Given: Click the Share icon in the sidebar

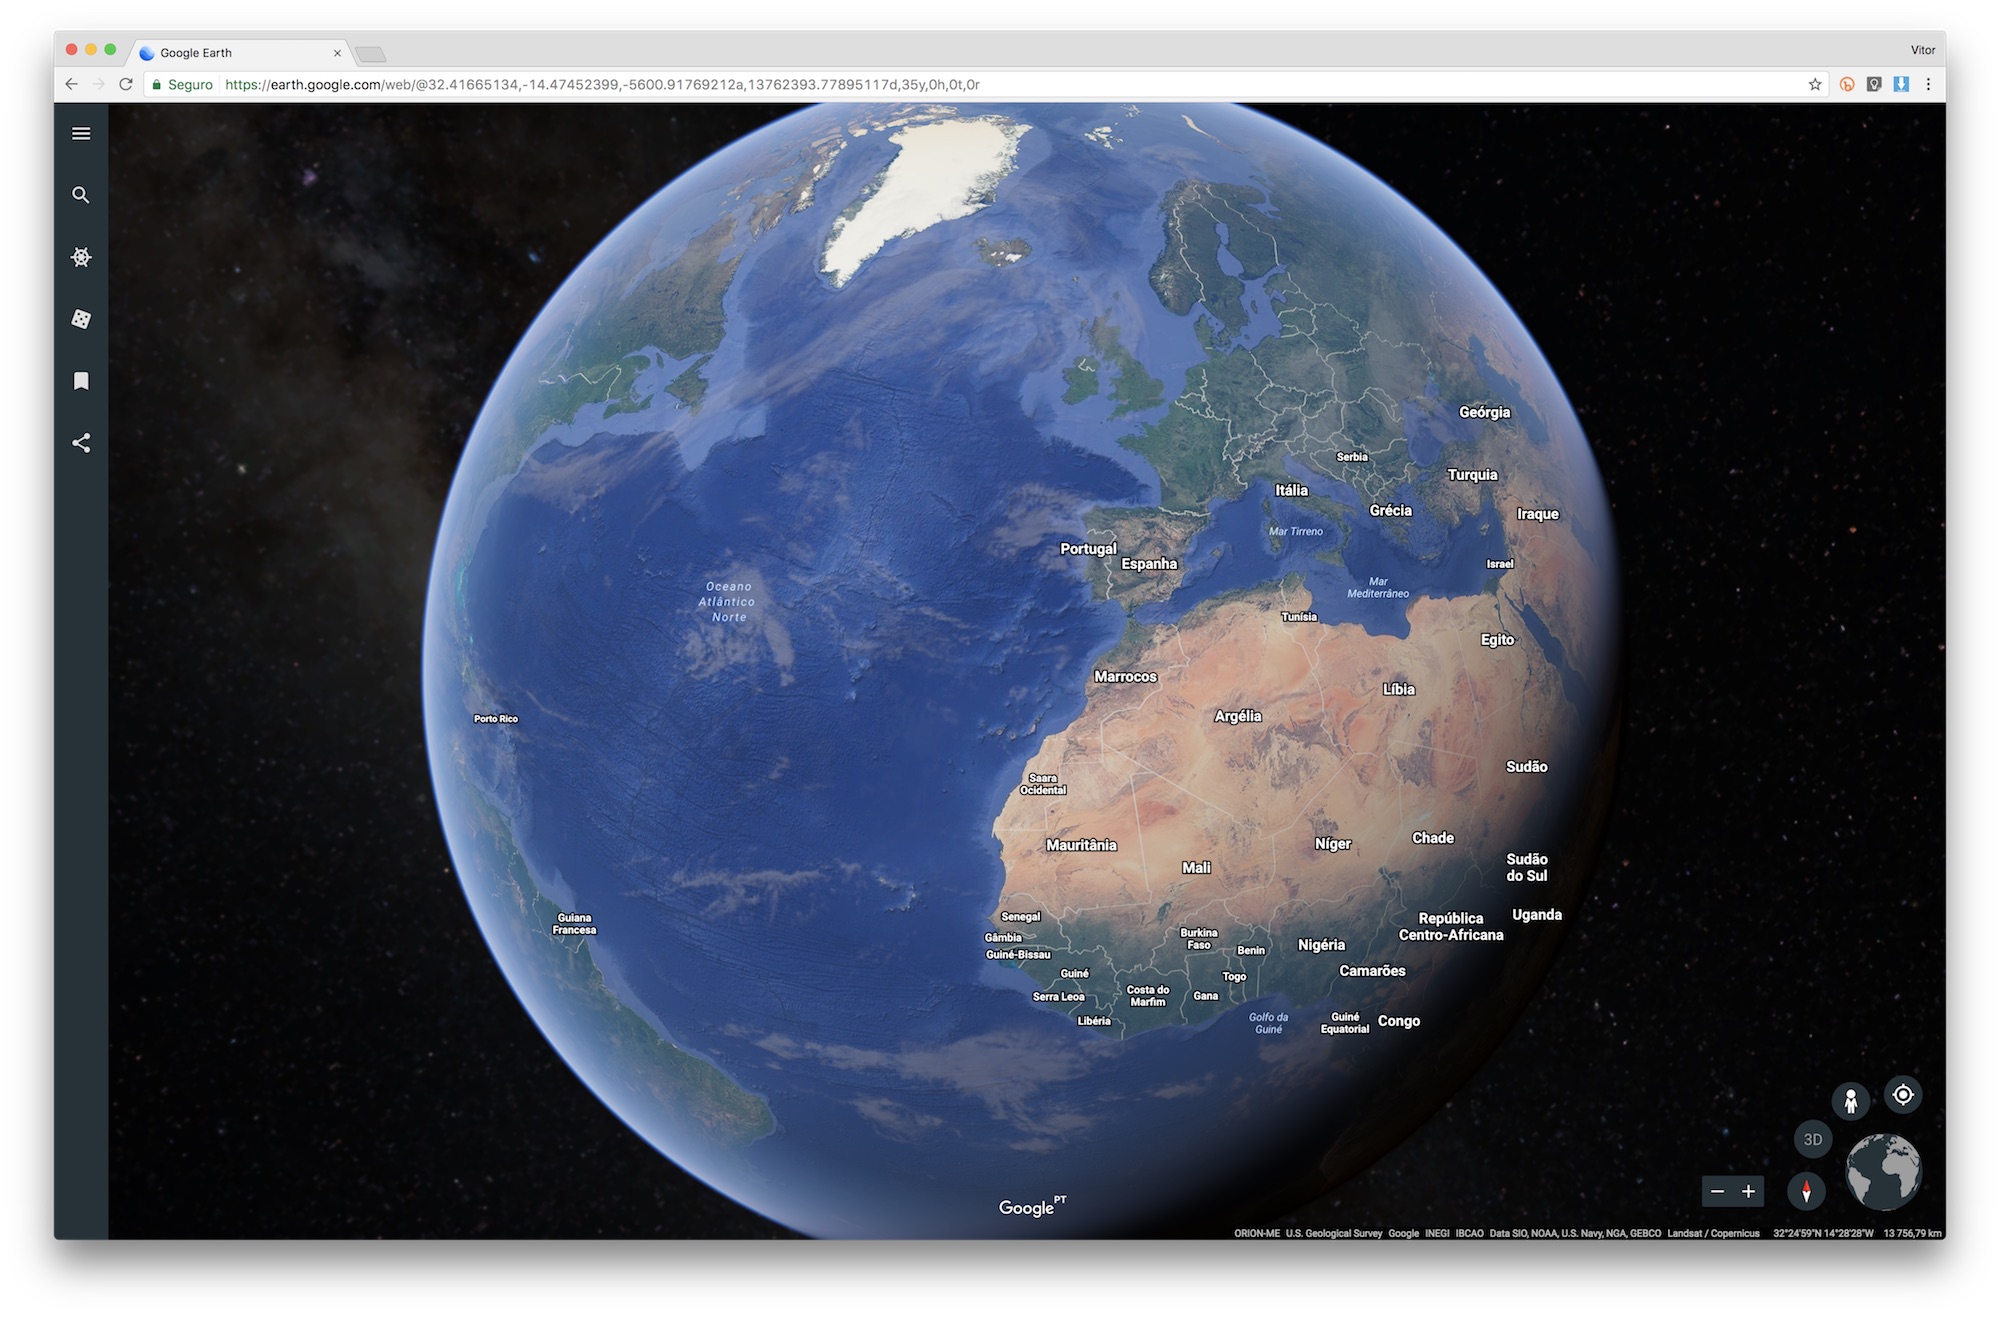Looking at the screenshot, I should [x=81, y=443].
